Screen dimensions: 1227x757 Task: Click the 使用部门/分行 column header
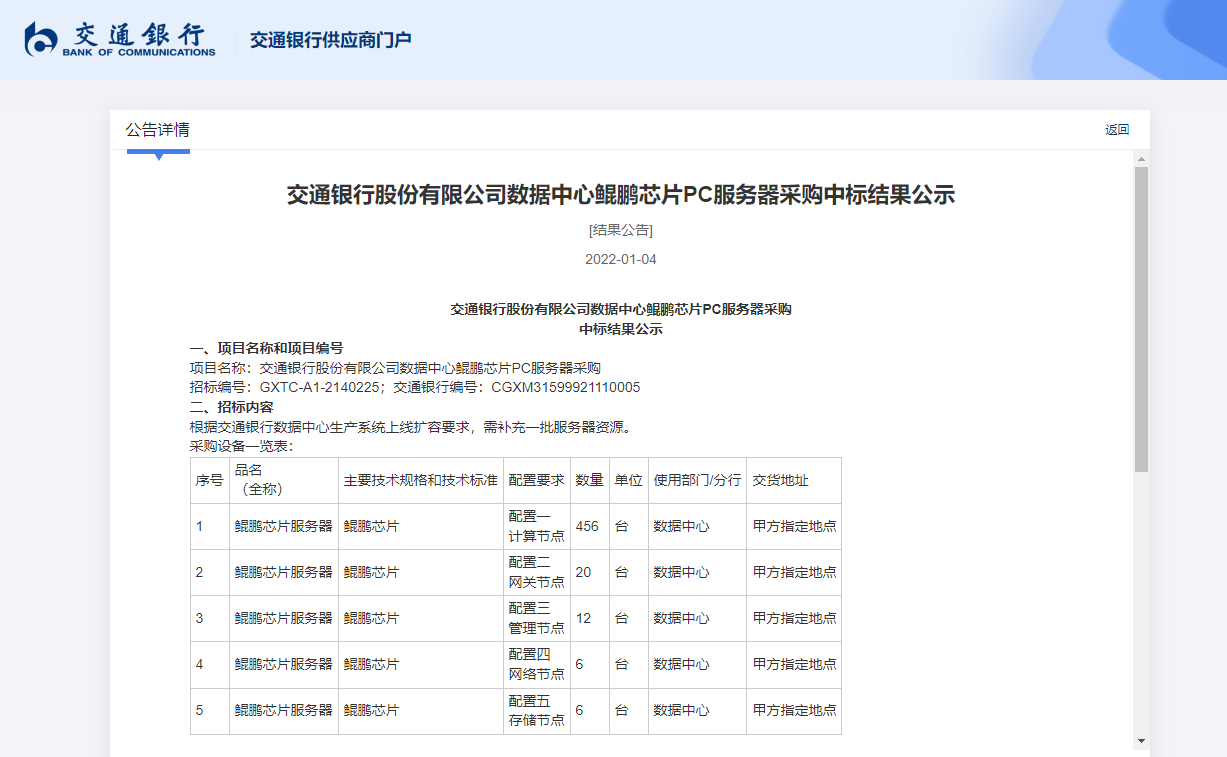click(x=698, y=480)
